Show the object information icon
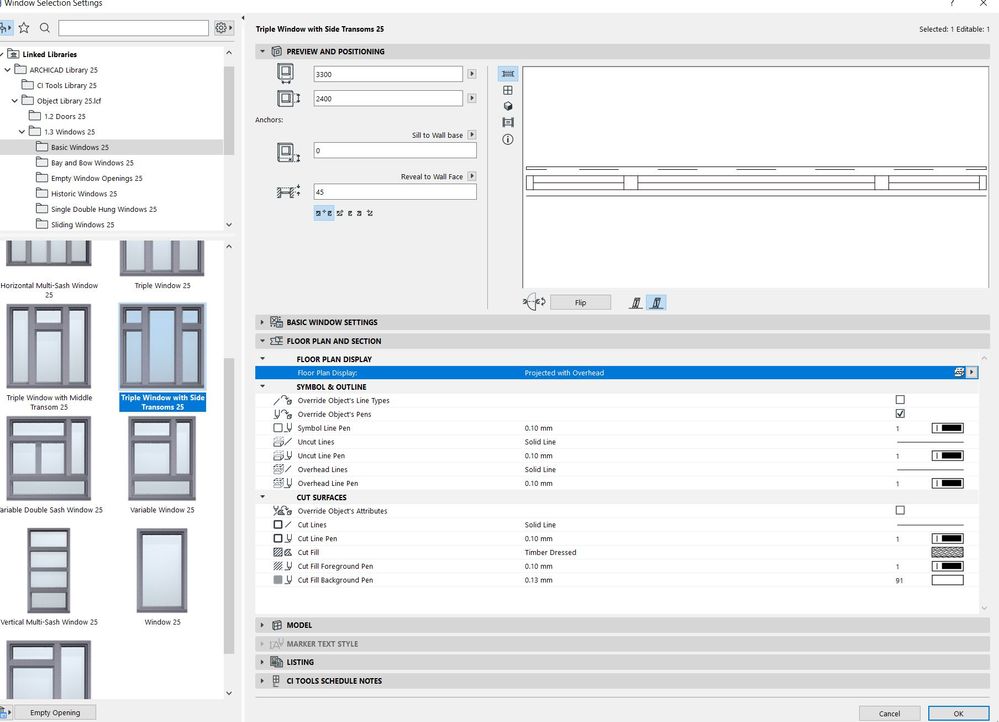Image resolution: width=999 pixels, height=722 pixels. point(508,139)
